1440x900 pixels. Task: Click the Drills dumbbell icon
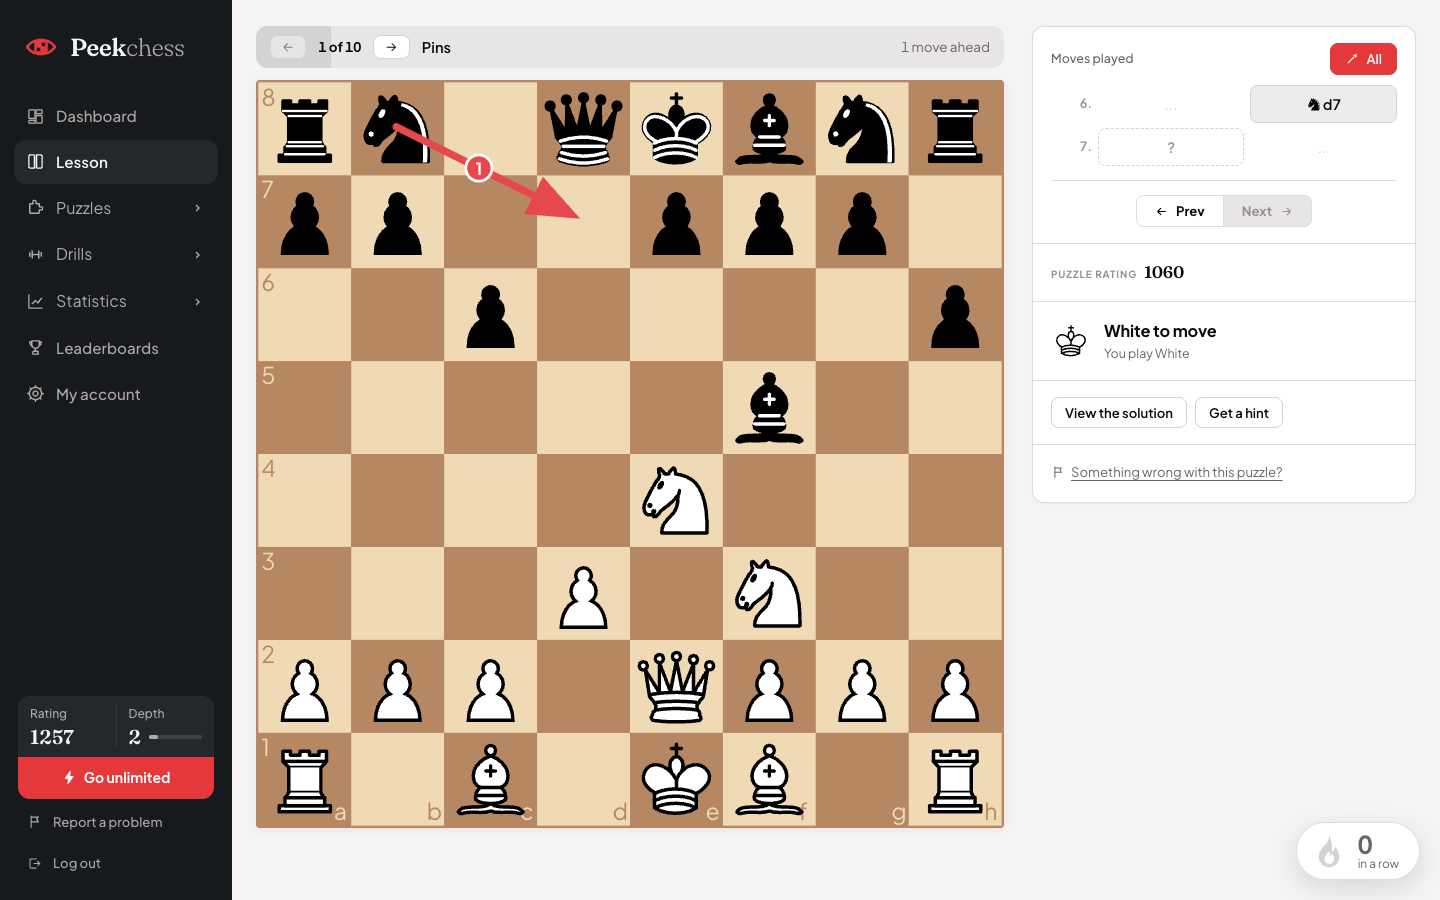[x=35, y=254]
